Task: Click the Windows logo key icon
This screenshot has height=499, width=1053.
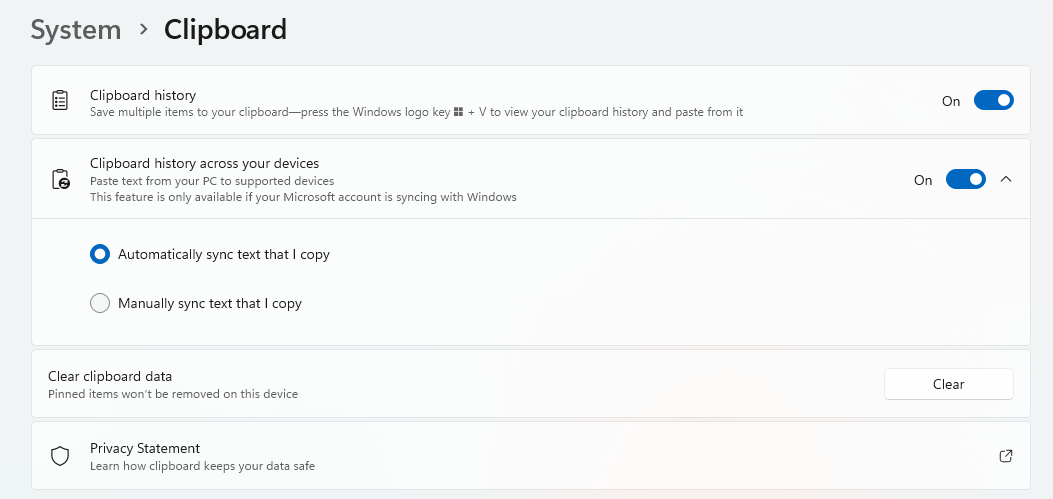Action: tap(459, 112)
